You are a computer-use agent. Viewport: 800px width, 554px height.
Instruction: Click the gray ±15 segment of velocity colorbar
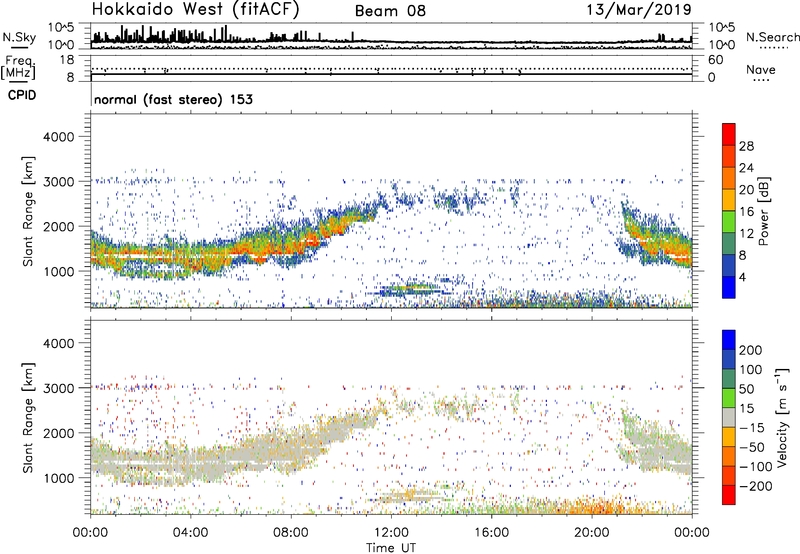pyautogui.click(x=729, y=417)
